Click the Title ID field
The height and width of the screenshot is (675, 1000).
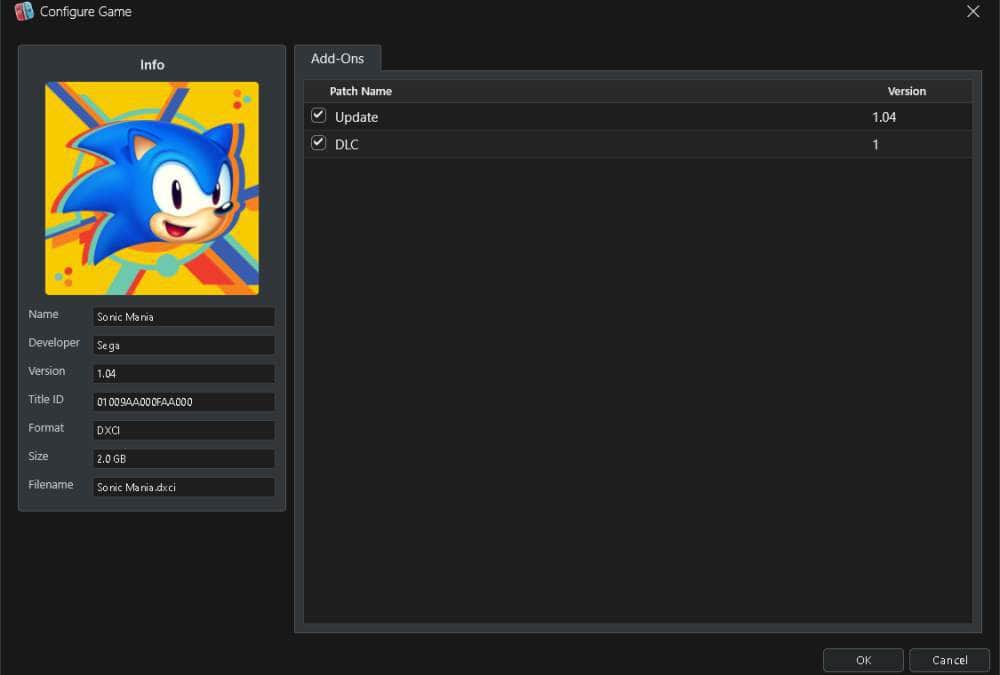point(184,402)
